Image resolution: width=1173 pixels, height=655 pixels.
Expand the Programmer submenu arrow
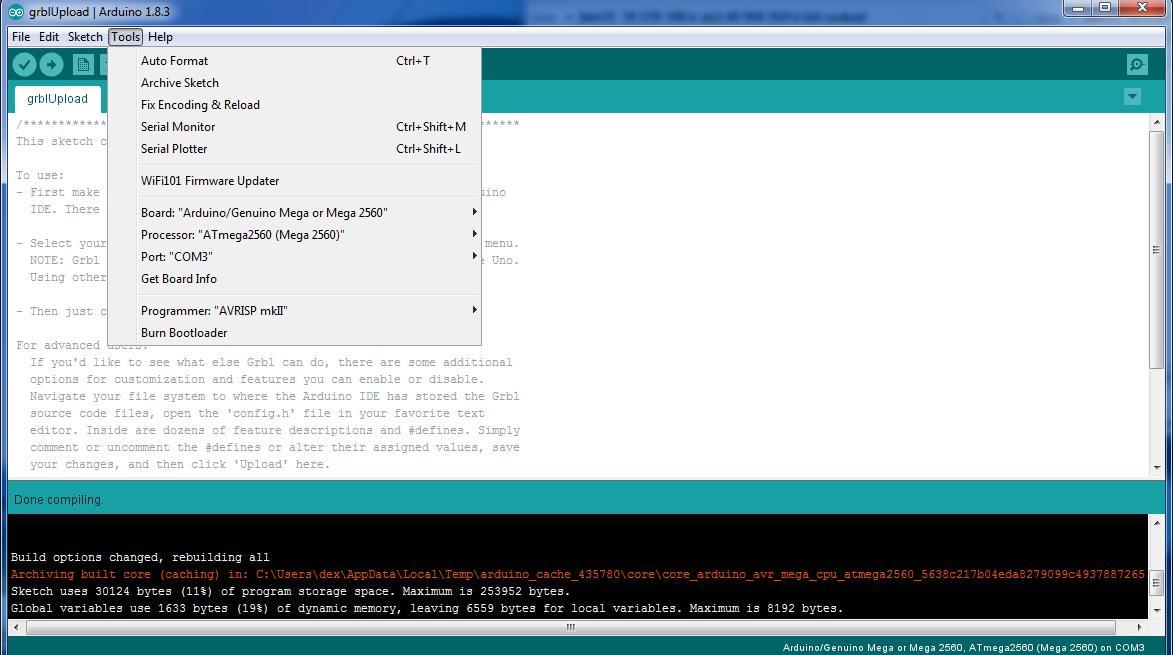point(474,310)
